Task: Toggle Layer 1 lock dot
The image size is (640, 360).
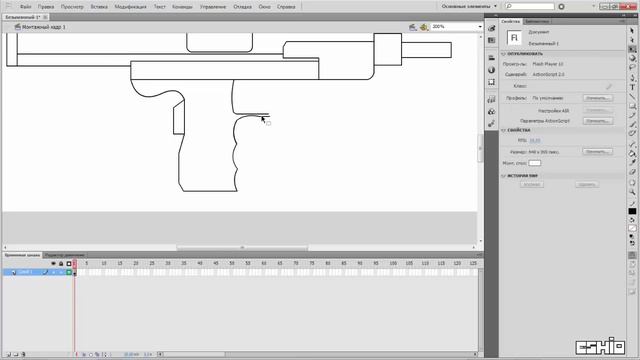Action: pos(61,272)
